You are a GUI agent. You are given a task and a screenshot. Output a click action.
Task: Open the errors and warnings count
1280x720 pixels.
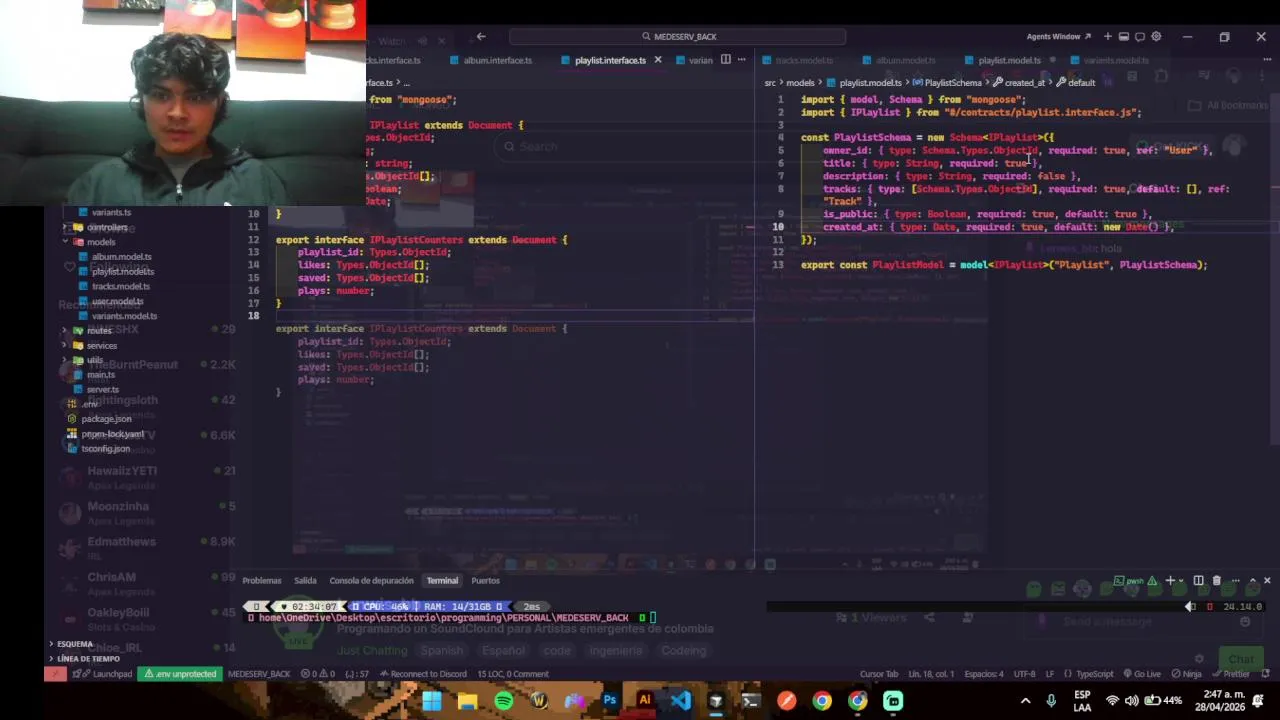pos(318,674)
